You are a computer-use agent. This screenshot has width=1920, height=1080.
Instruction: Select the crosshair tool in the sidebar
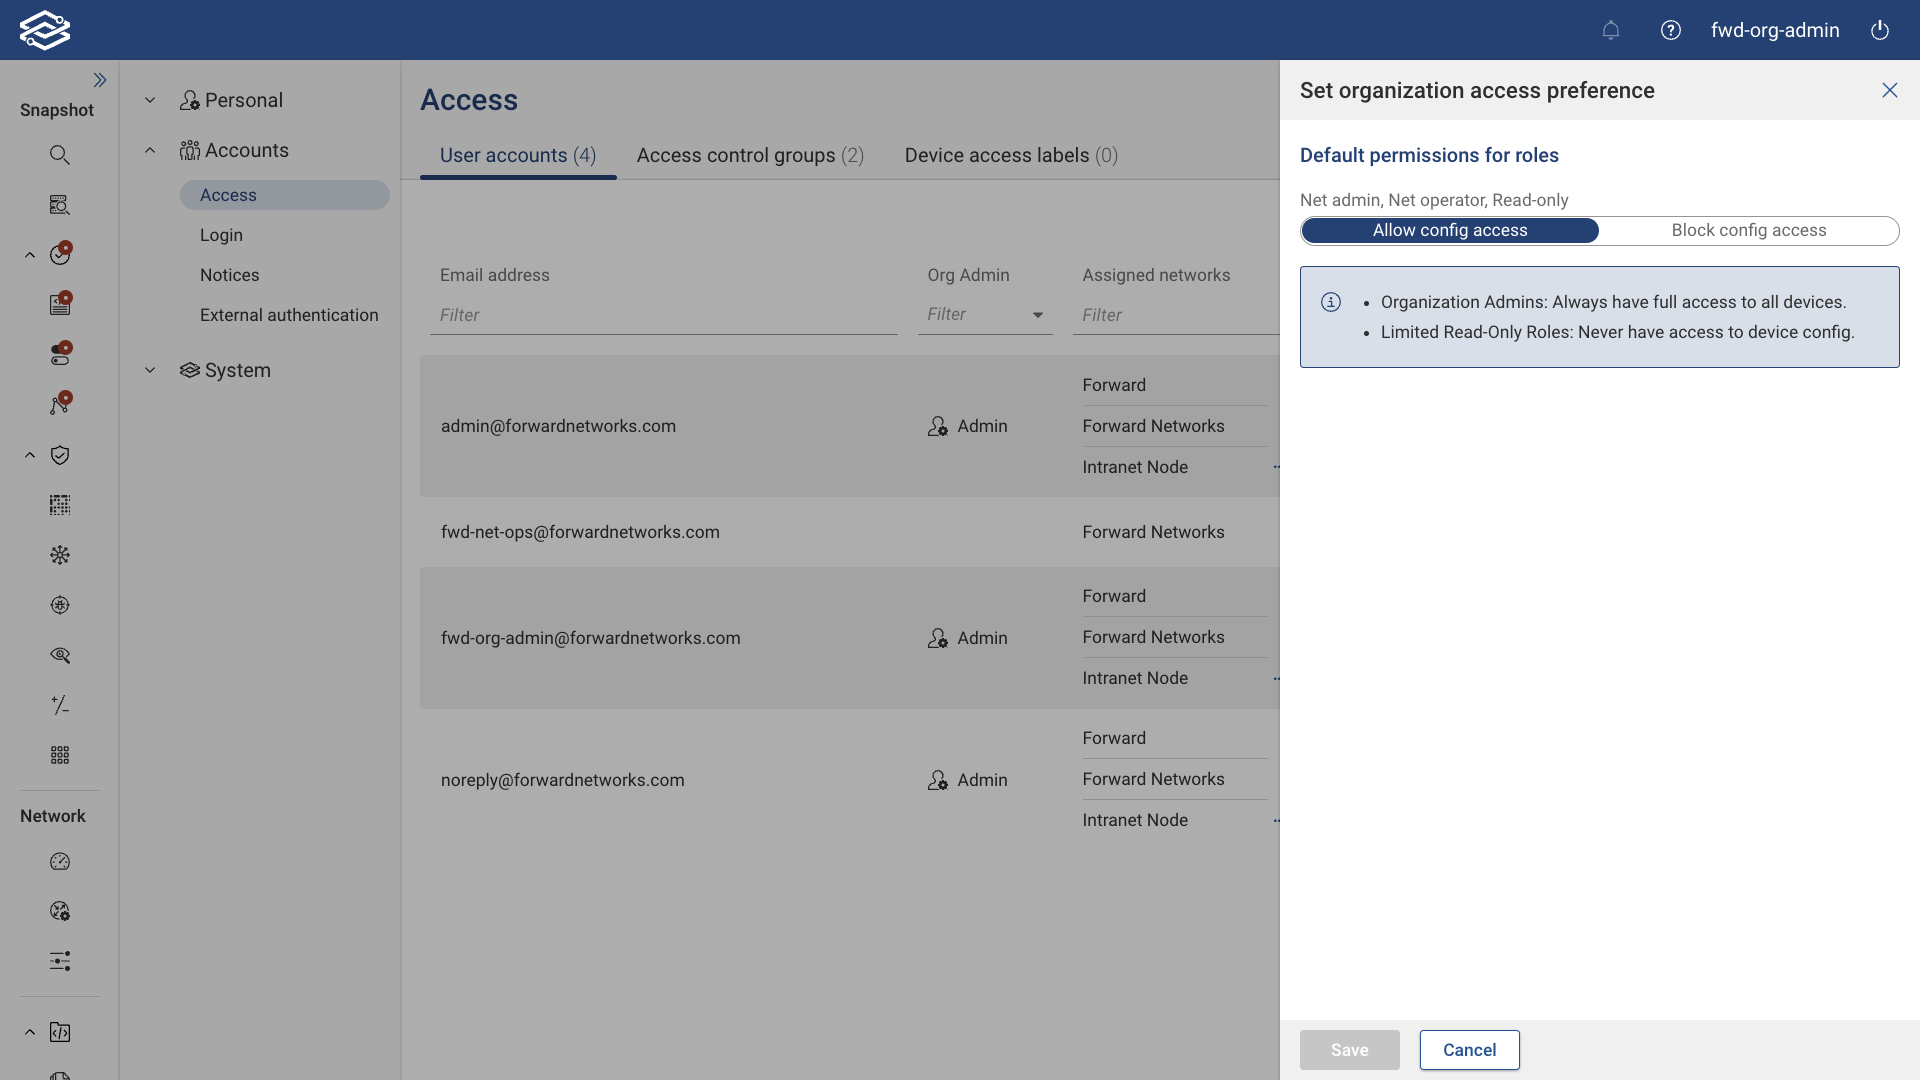coord(60,605)
